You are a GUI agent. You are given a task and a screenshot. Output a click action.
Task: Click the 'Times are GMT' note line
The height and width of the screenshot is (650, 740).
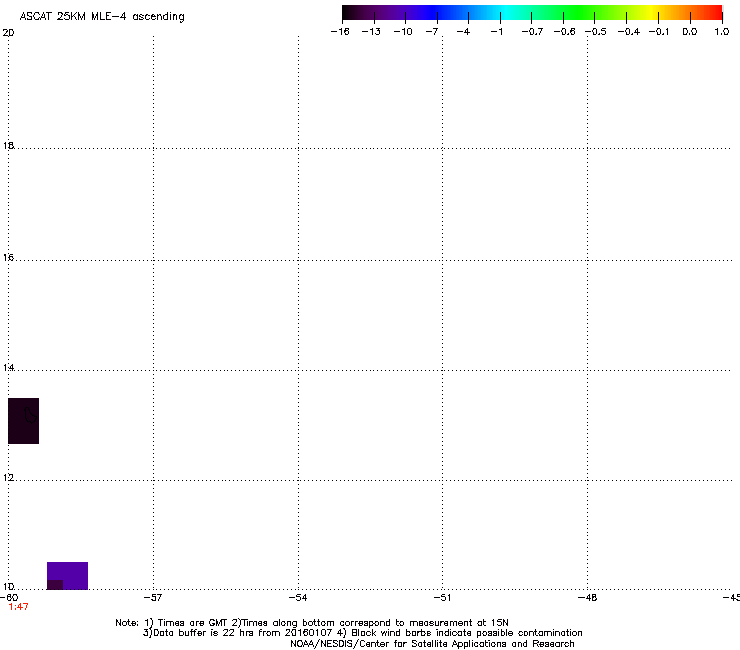pos(312,623)
